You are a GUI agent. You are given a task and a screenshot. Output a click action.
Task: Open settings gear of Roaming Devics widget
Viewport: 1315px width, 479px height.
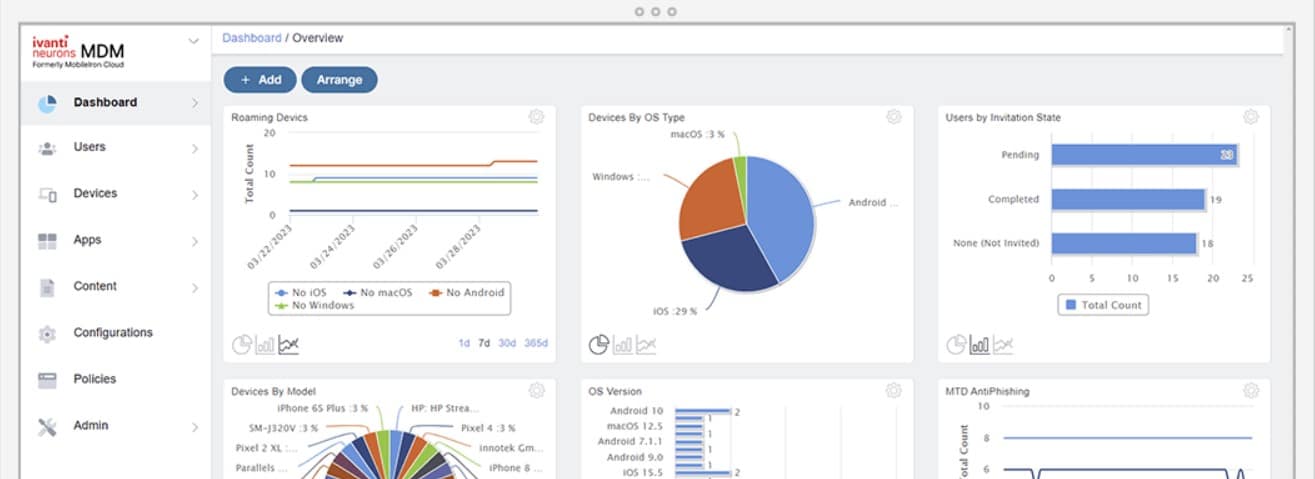coord(536,117)
